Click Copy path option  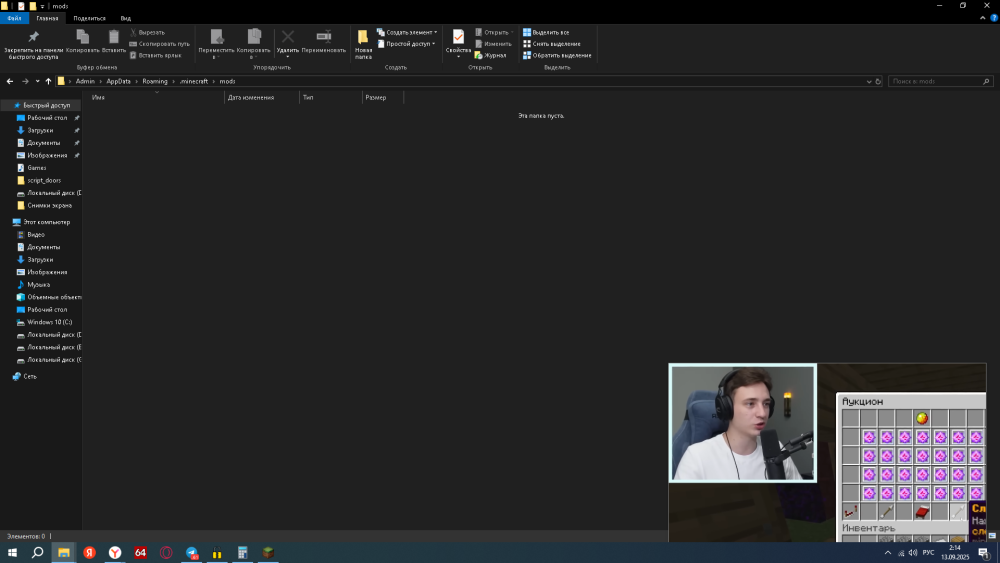159,43
